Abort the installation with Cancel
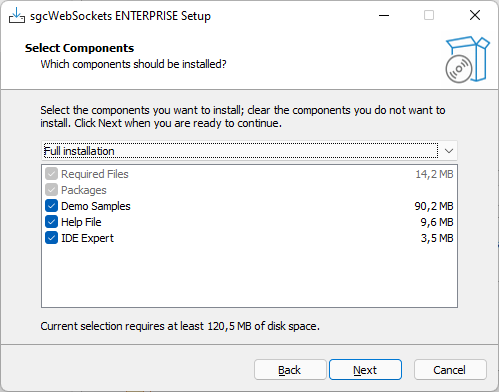Screen dimensions: 499x392 (450, 370)
